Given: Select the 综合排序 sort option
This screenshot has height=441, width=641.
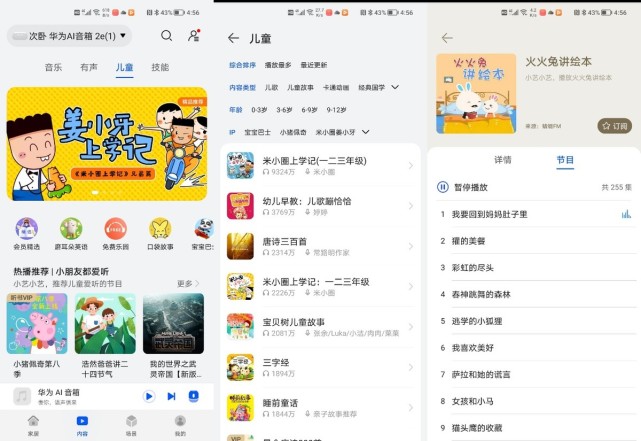Looking at the screenshot, I should (x=242, y=65).
